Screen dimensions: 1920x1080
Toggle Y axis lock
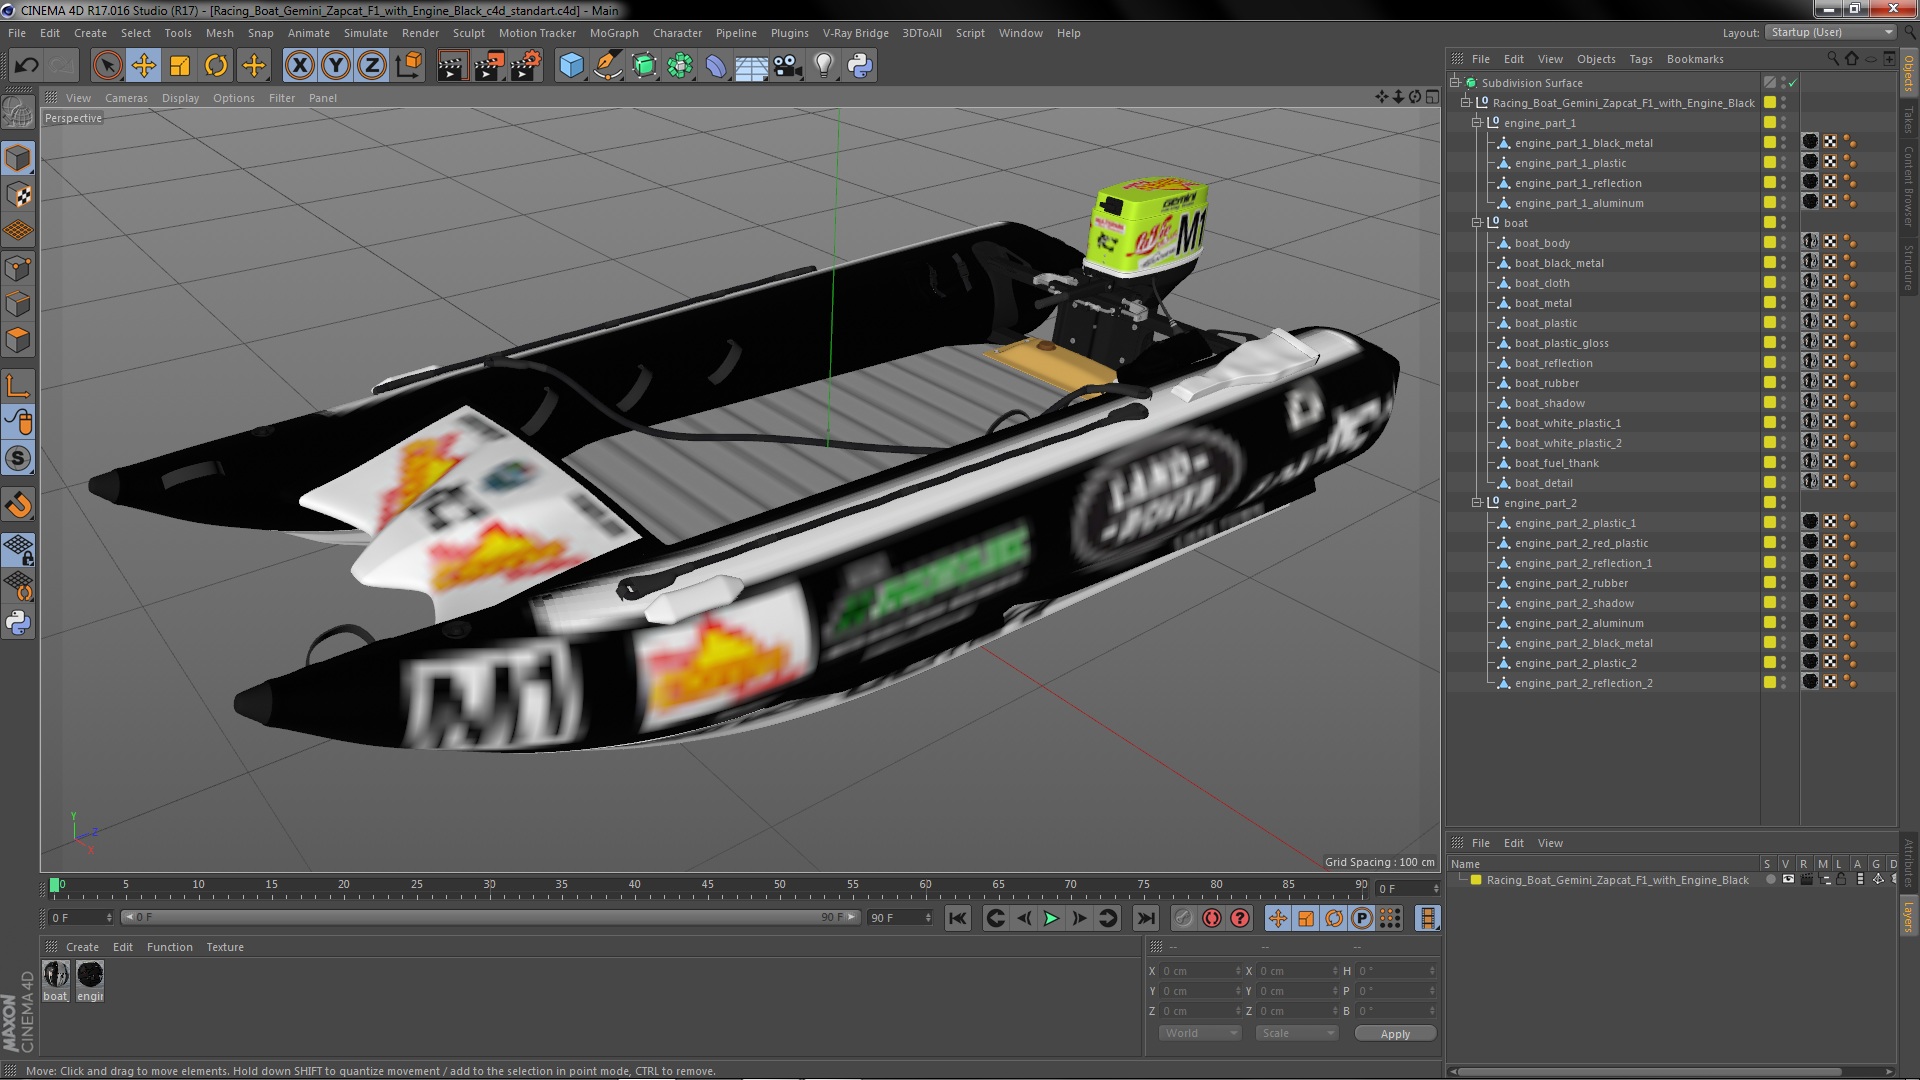336,66
